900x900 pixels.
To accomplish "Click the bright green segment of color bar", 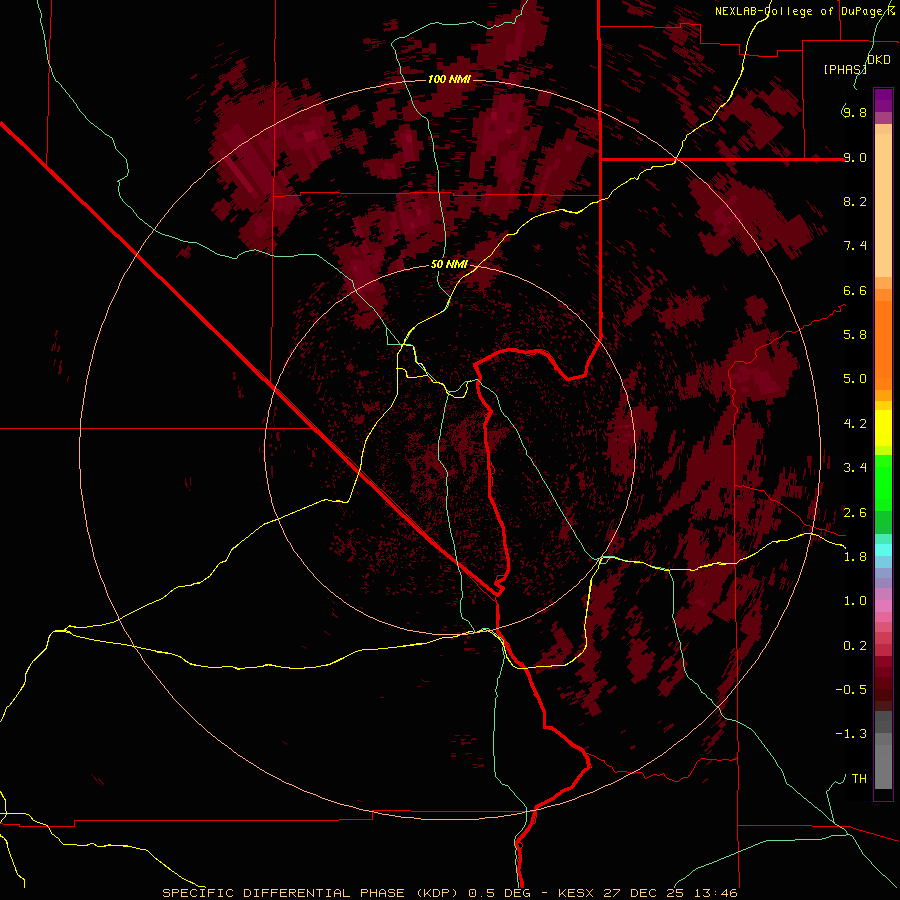I will 883,483.
